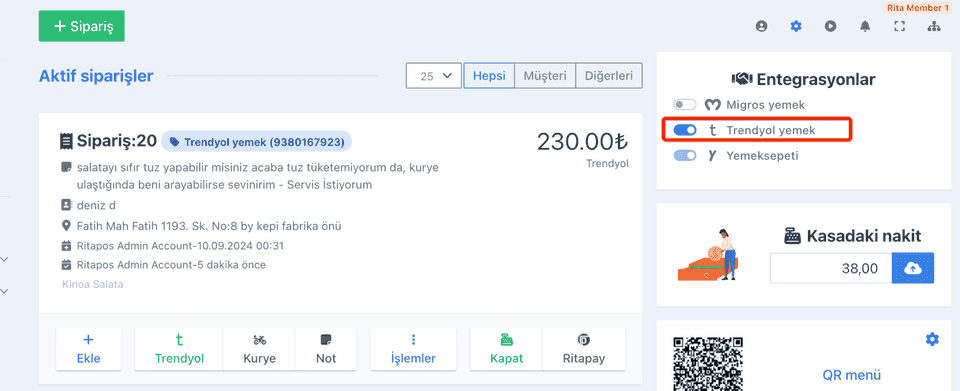Click the Migros yemek logo icon

point(712,105)
